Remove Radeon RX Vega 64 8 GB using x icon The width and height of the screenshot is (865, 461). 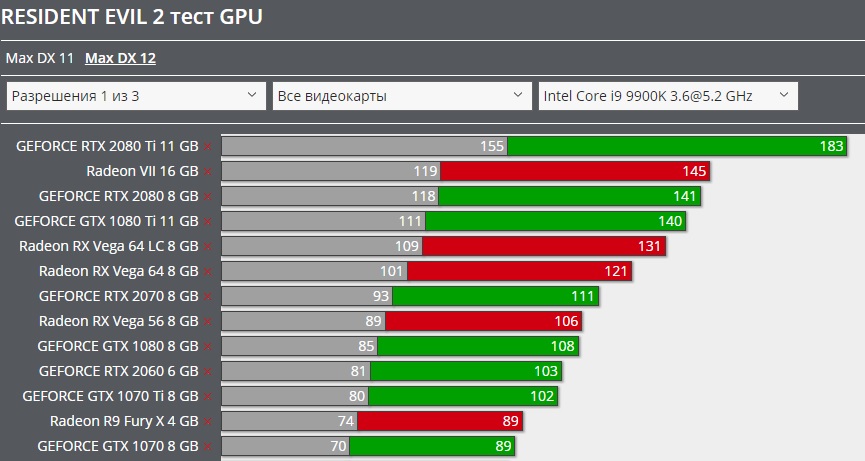tap(207, 271)
